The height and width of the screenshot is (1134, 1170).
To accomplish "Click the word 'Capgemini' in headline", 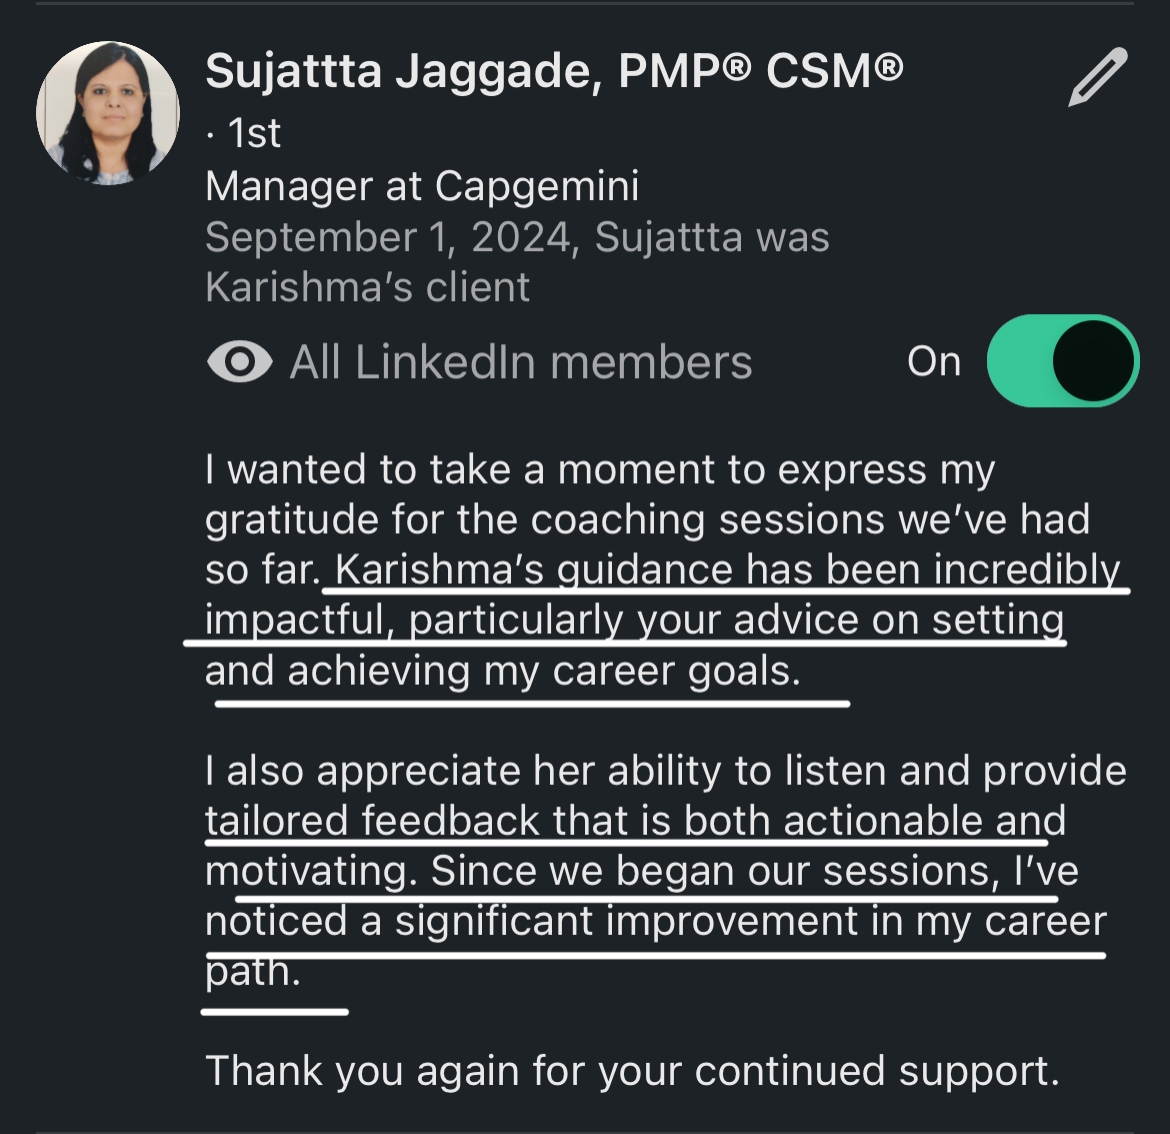I will tap(537, 186).
